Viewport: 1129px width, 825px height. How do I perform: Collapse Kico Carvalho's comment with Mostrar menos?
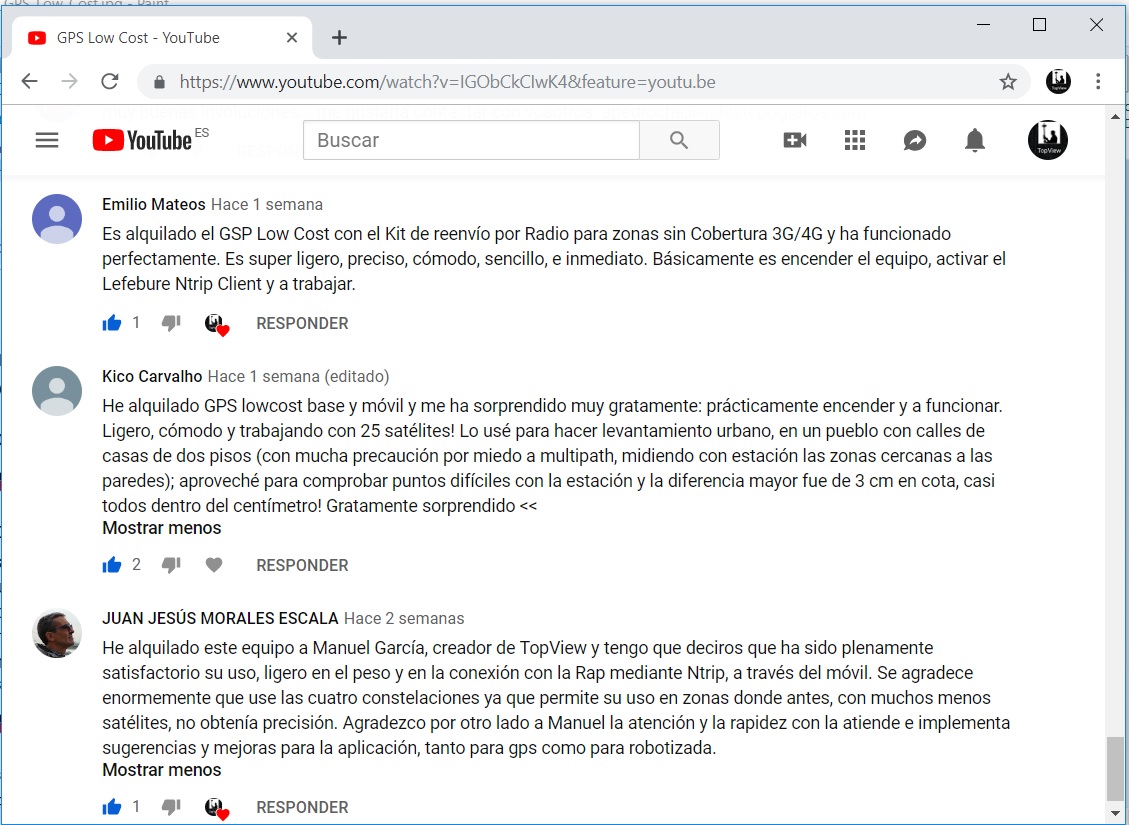click(x=161, y=528)
